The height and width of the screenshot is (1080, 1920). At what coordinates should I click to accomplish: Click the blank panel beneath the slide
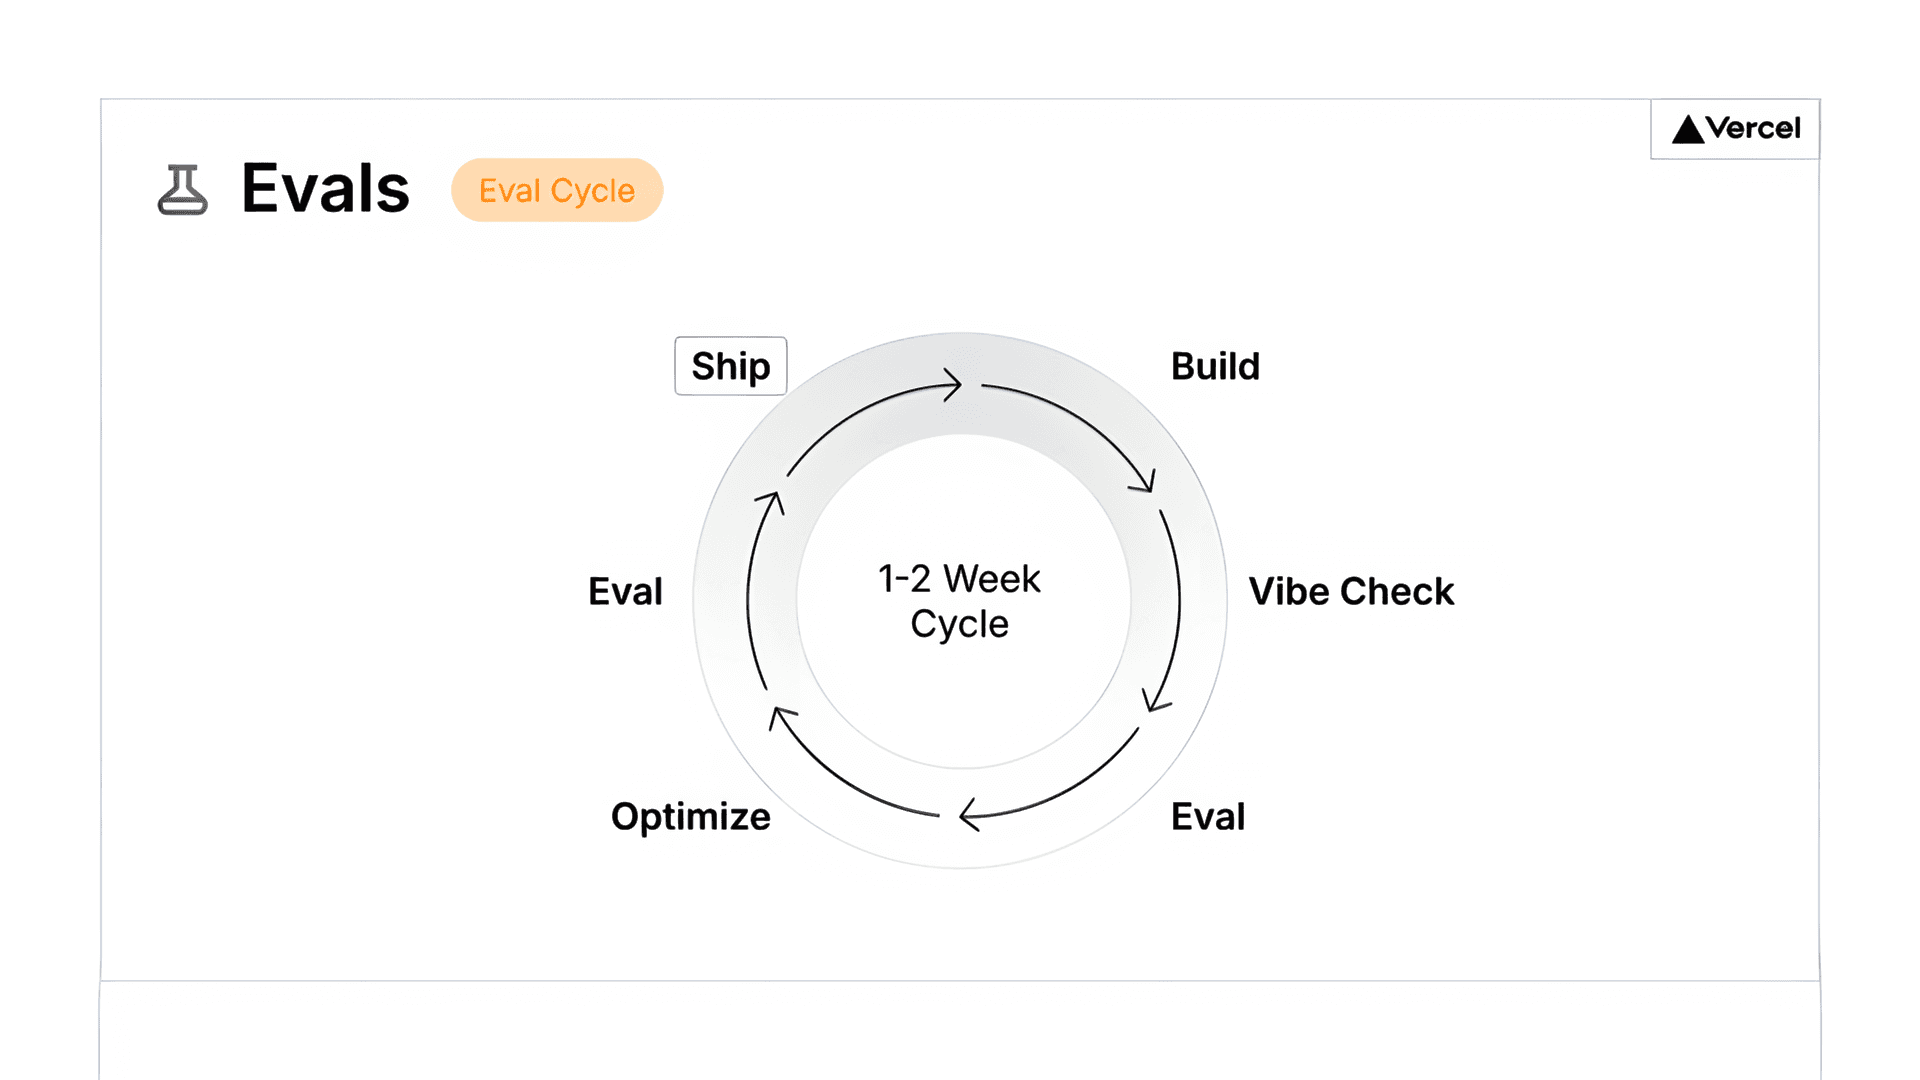click(960, 1030)
